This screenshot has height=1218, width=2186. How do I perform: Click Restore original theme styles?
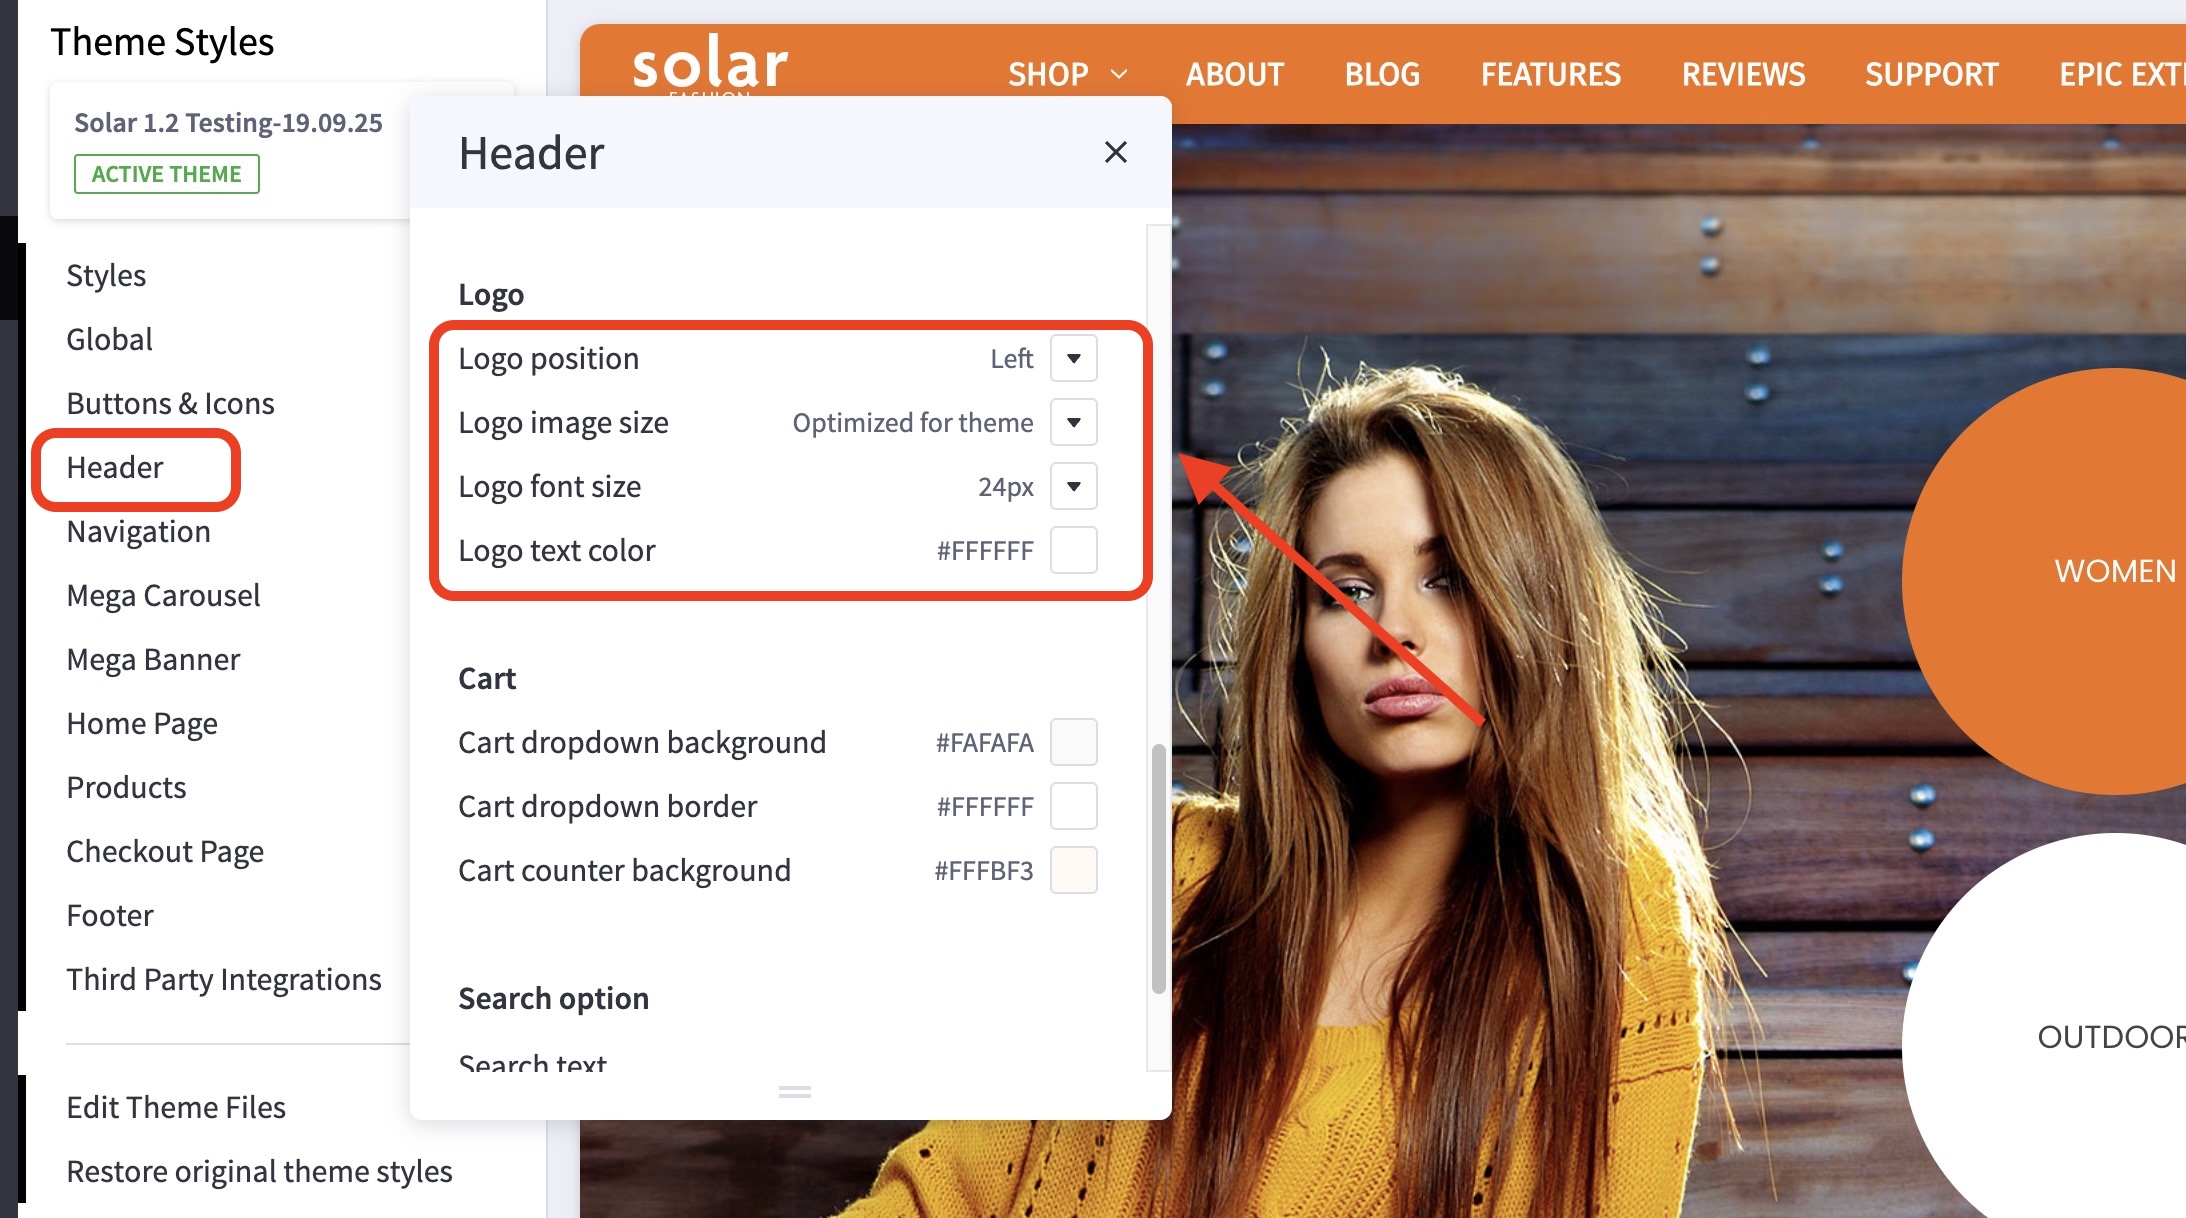tap(259, 1171)
